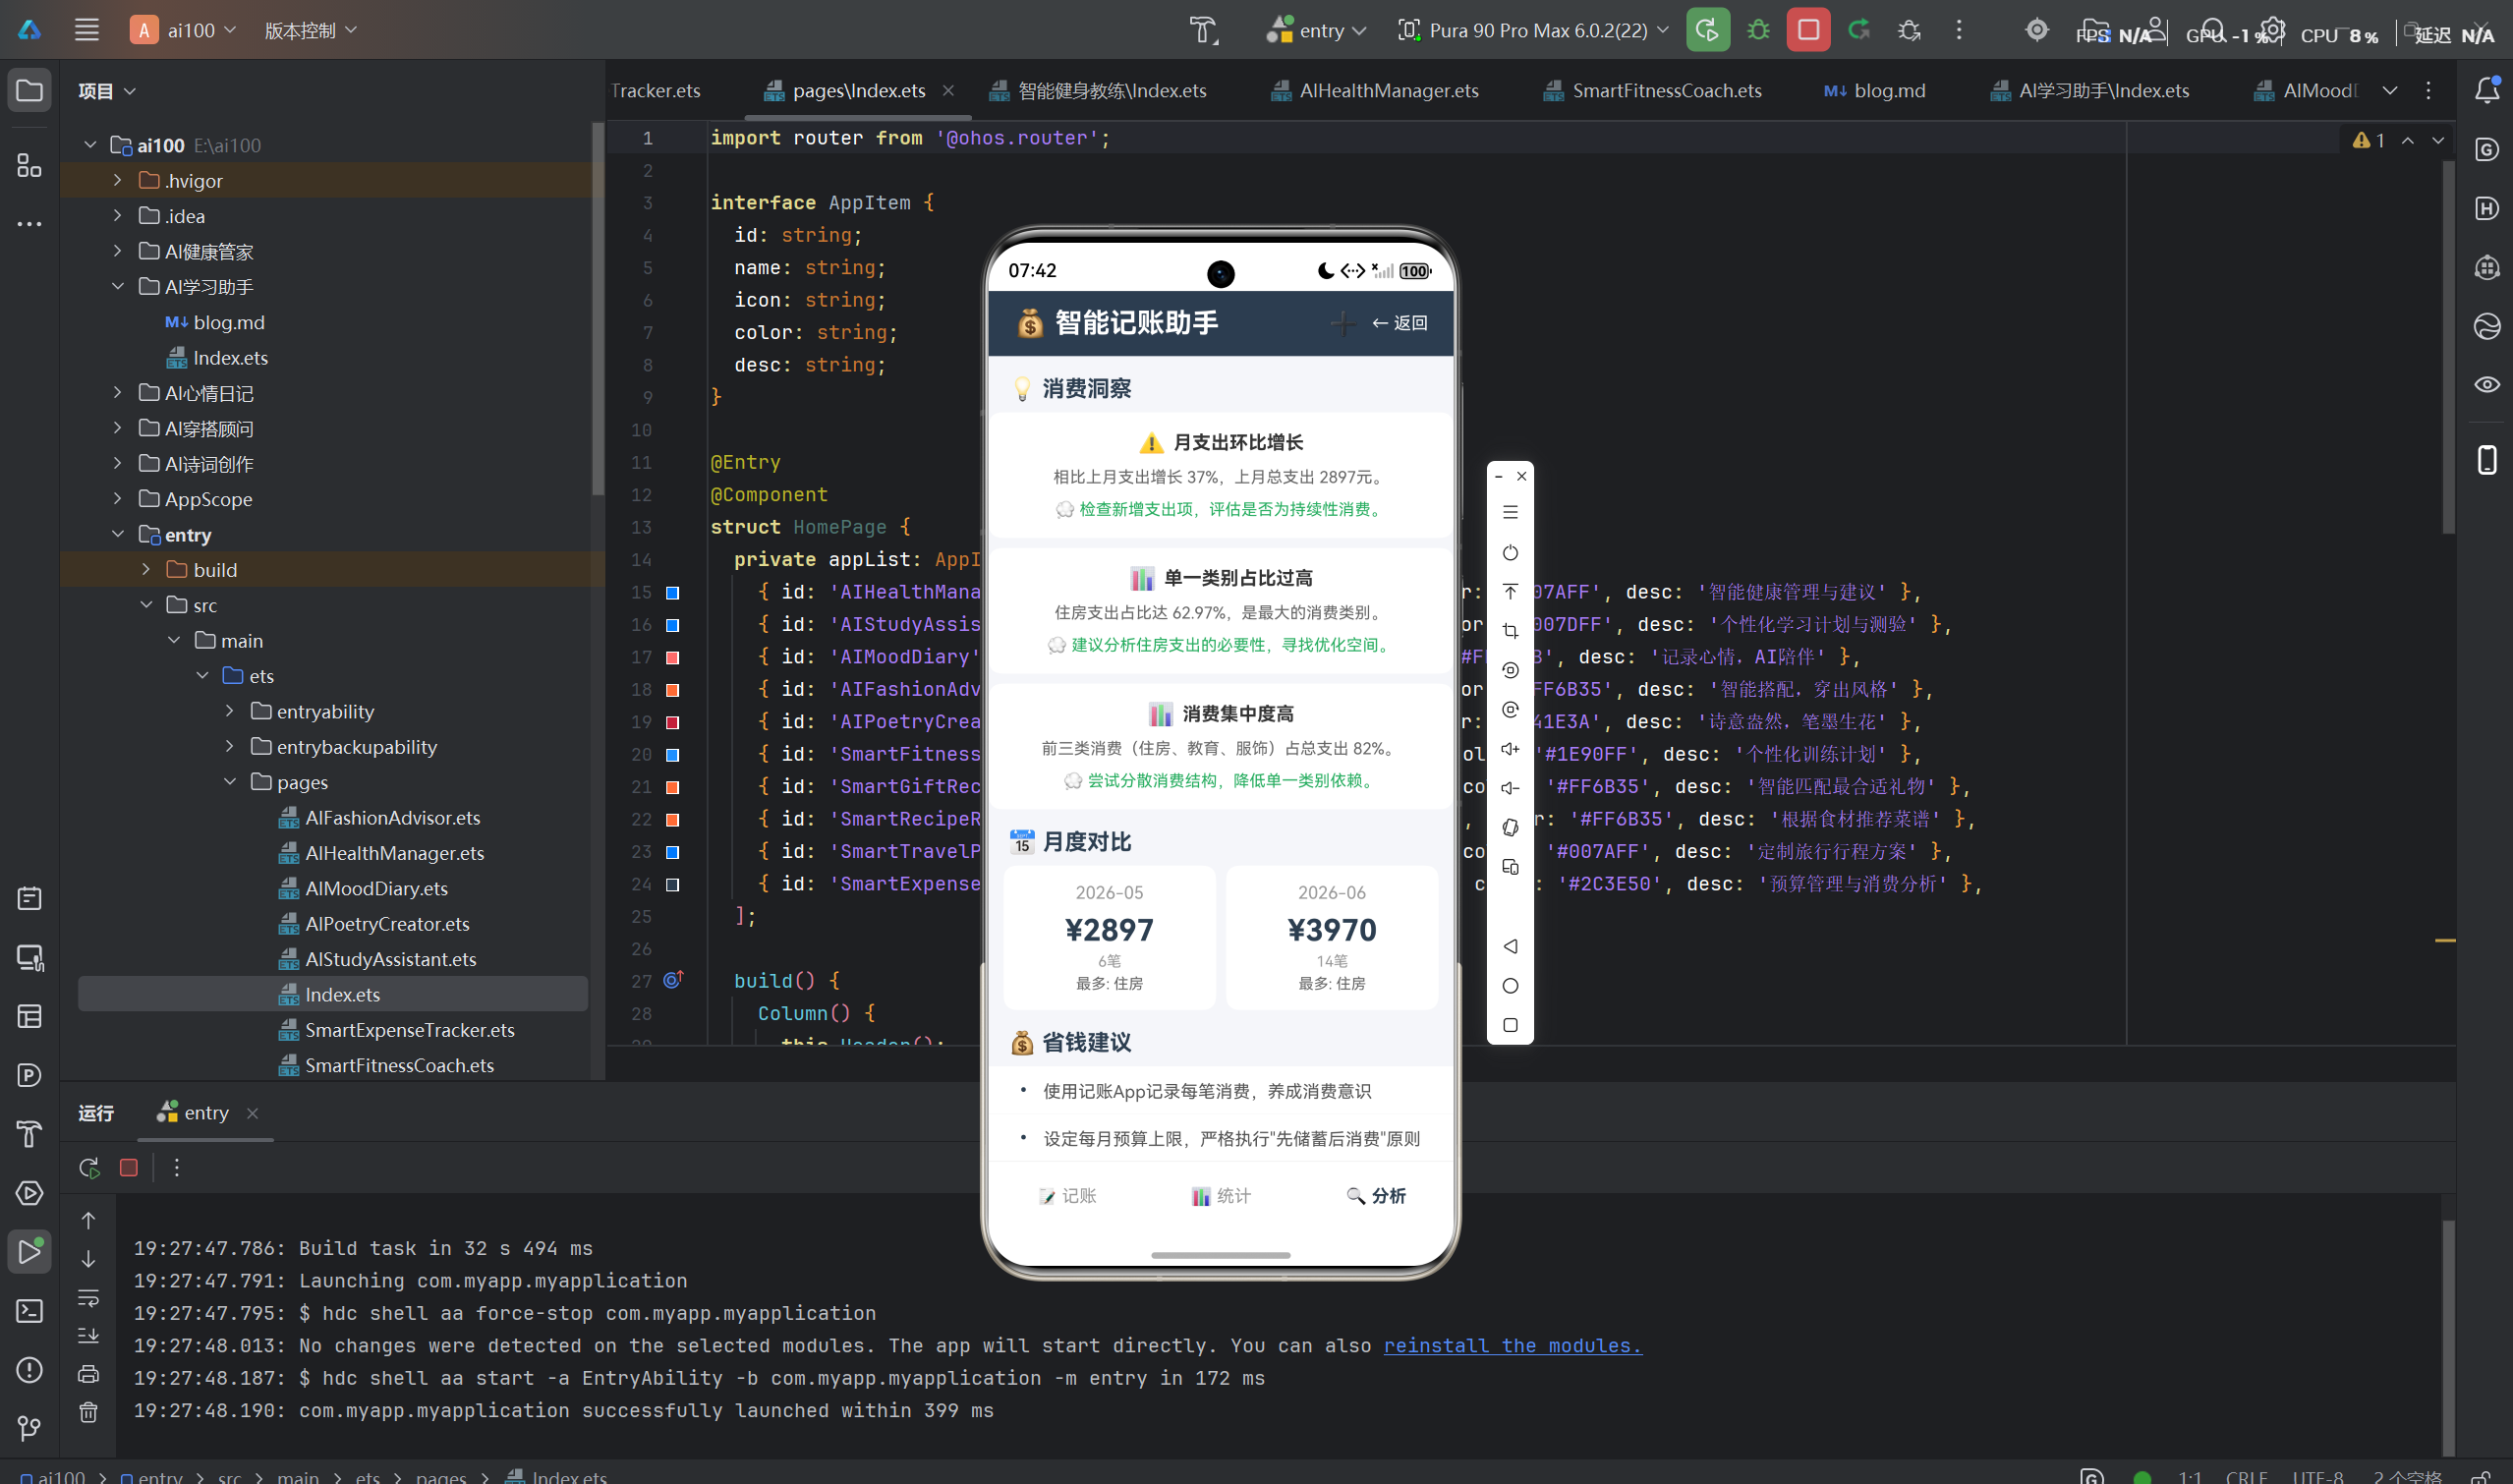Click the Build hammer icon in the toolbar
Image resolution: width=2513 pixels, height=1484 pixels.
click(x=1203, y=30)
